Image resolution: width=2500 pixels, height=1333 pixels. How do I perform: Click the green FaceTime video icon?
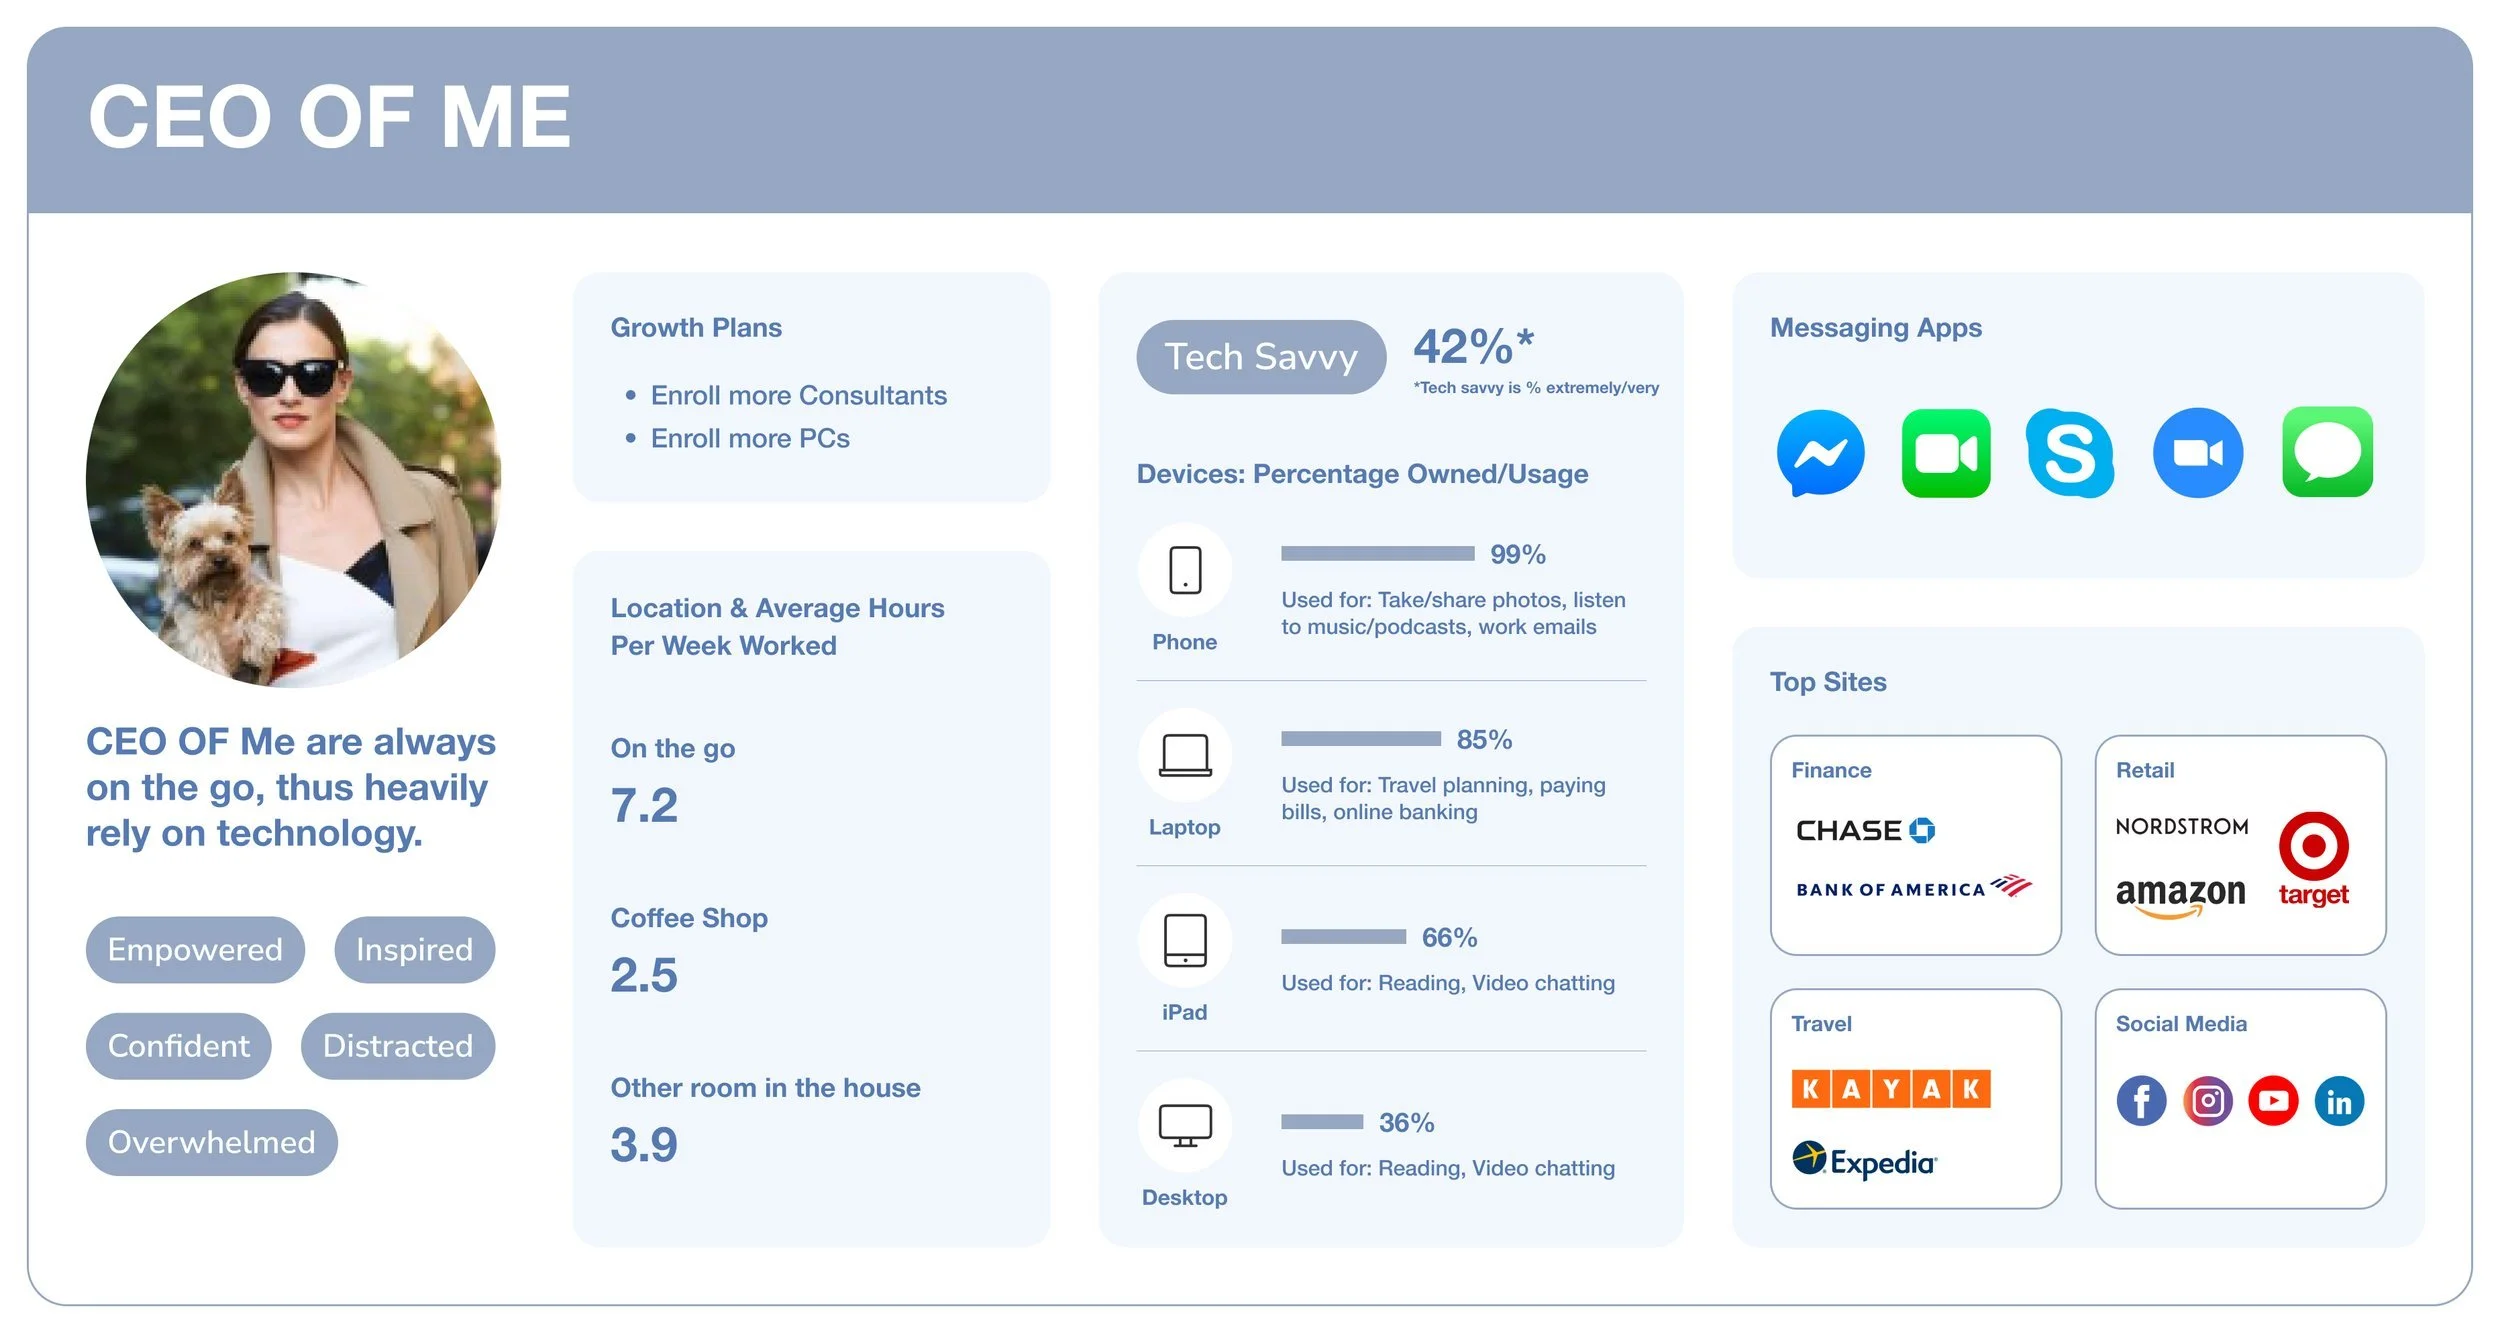coord(1946,453)
